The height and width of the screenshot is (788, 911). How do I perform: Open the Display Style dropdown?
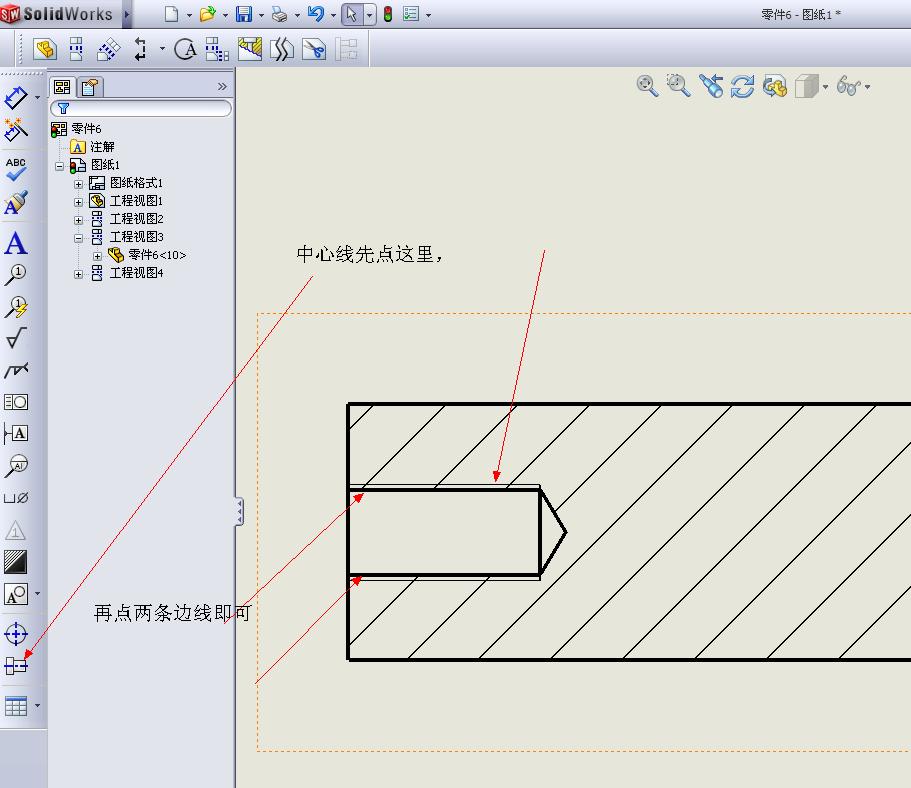pyautogui.click(x=825, y=87)
